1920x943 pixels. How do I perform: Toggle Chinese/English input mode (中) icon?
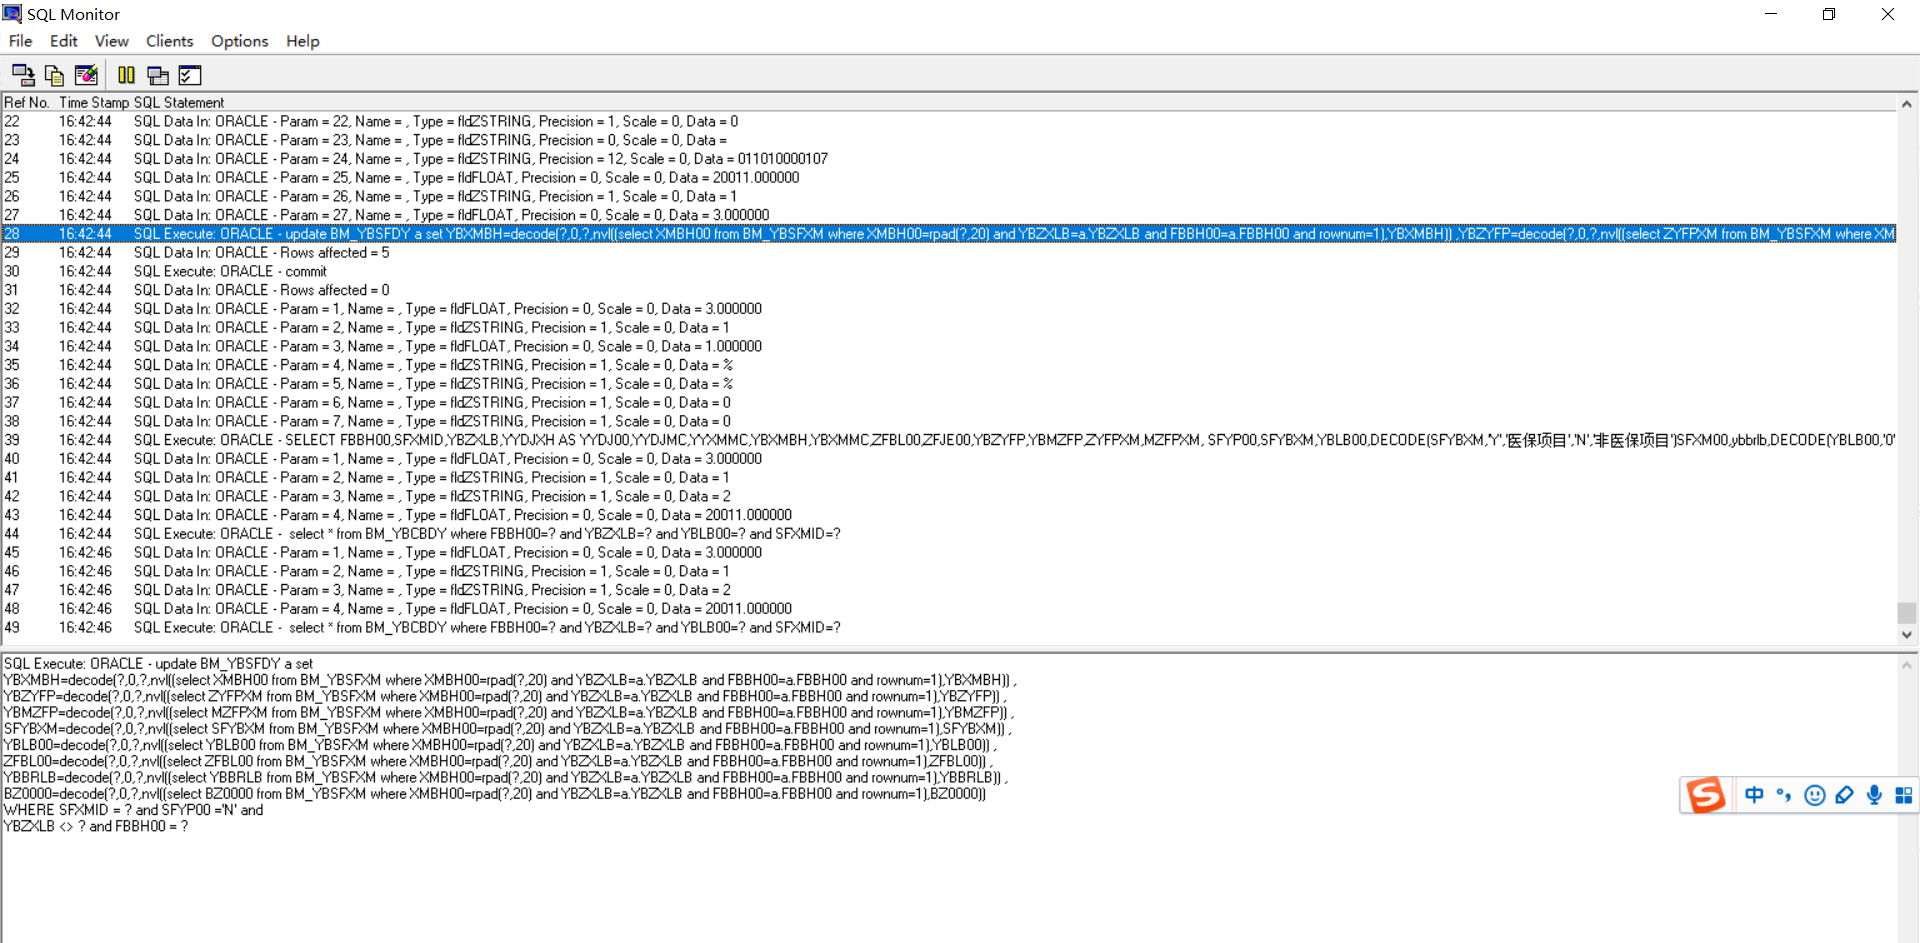1754,795
